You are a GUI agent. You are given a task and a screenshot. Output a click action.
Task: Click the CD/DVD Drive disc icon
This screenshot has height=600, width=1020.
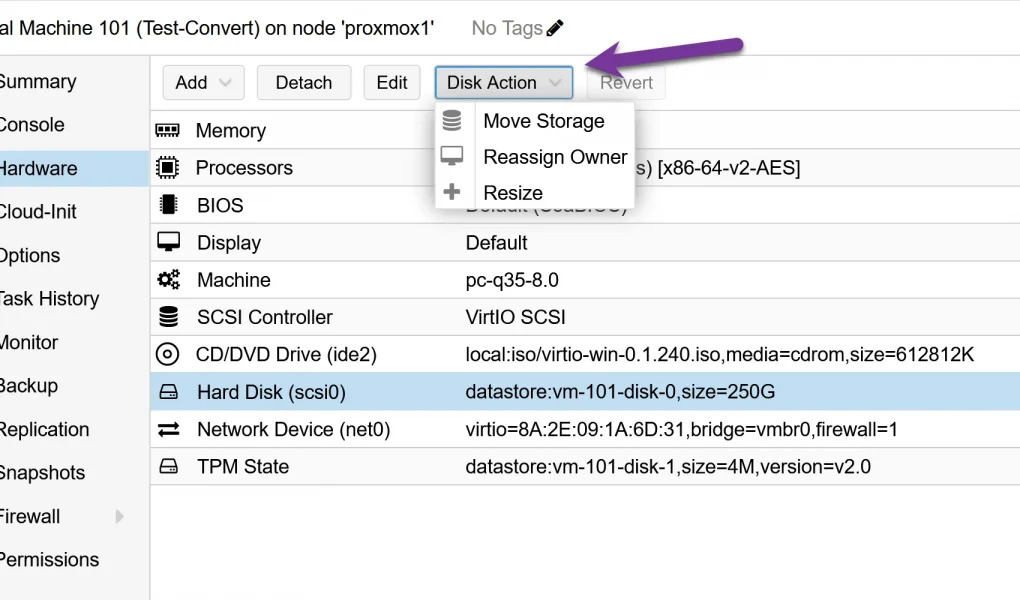[168, 355]
